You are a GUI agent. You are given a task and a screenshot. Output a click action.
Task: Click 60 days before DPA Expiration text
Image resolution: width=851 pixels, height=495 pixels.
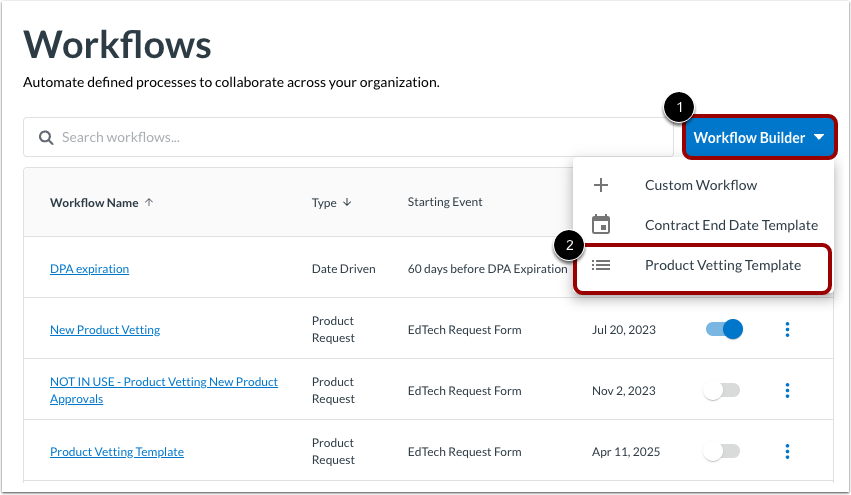pyautogui.click(x=487, y=269)
